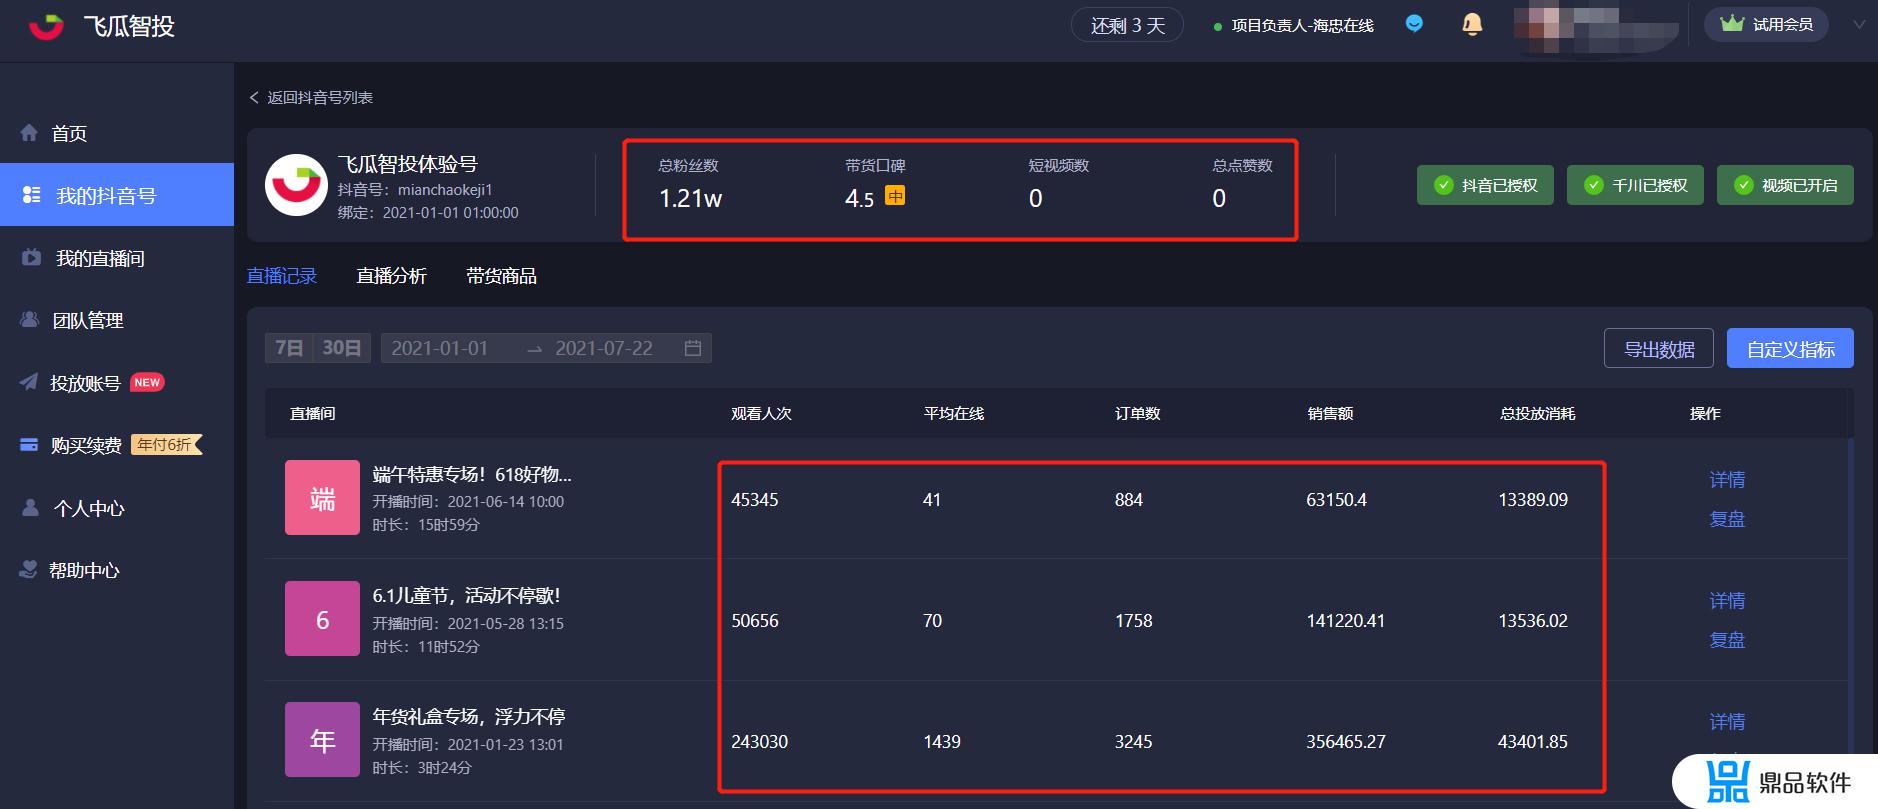Click the 总粉丝数 1.21w stat
Viewport: 1878px width, 809px height.
click(690, 184)
